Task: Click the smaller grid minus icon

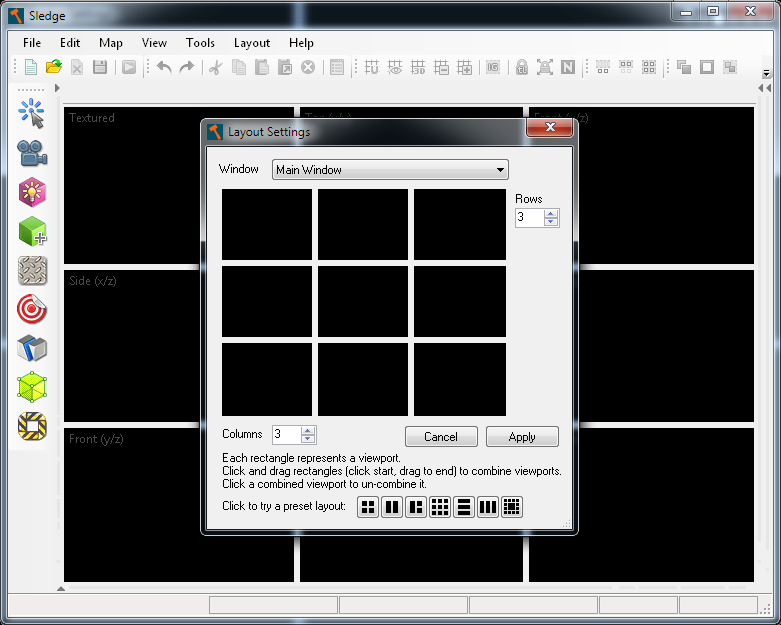Action: click(x=441, y=67)
